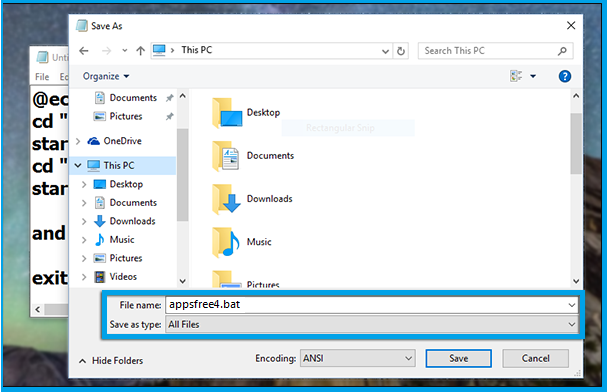
Task: Click the navigation pane scrollbar thumb
Action: 183,175
